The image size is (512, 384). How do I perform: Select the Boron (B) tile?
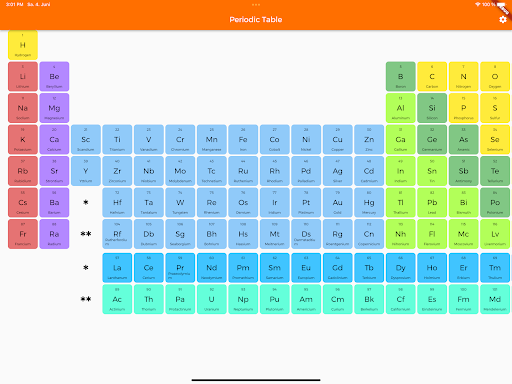click(x=401, y=76)
